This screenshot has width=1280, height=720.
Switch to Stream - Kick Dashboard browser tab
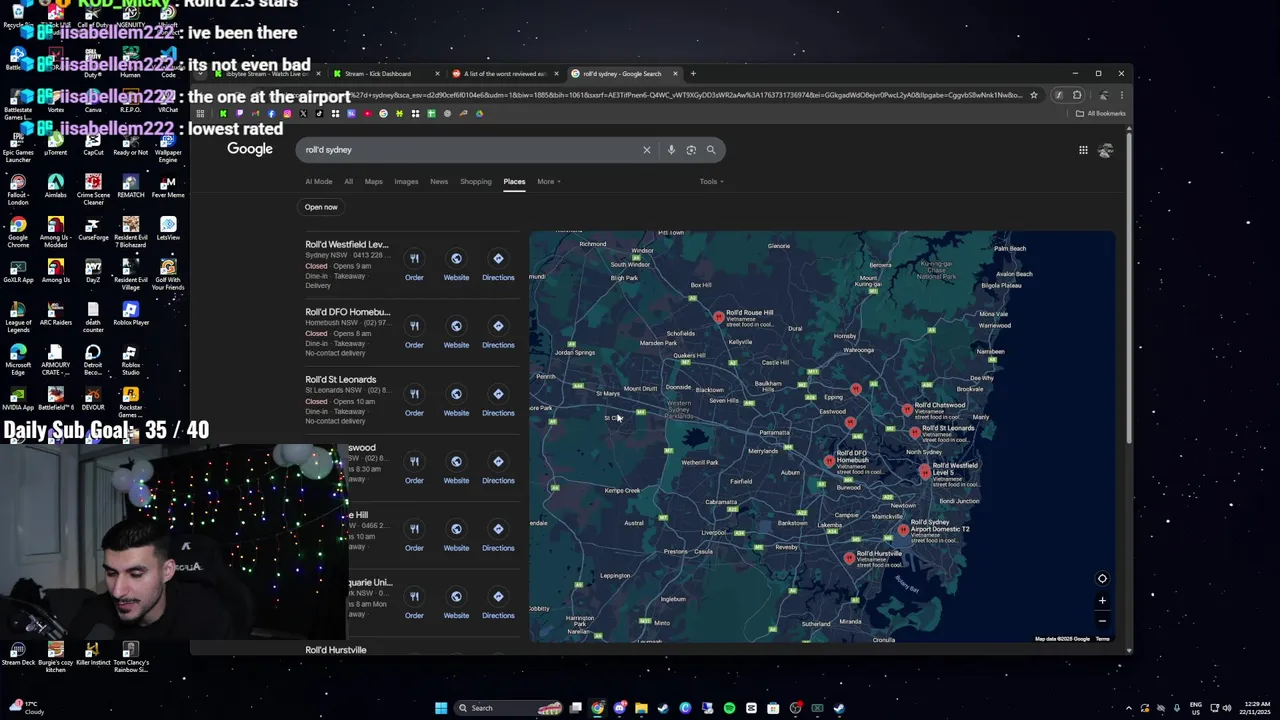click(385, 73)
